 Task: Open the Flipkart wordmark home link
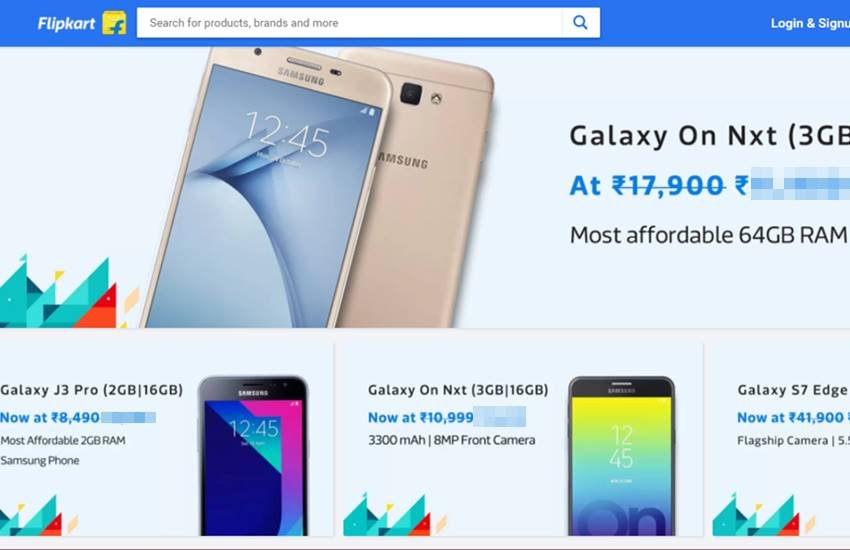[66, 23]
